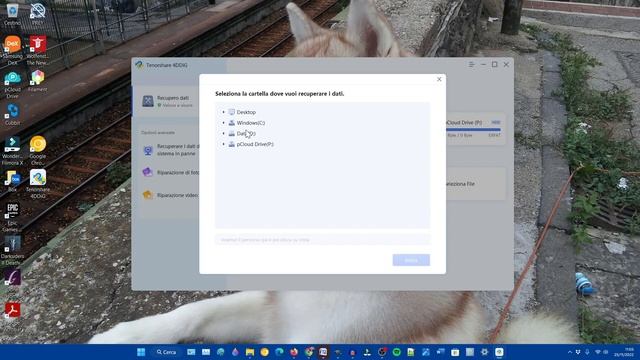
Task: Expand the Desktop tree node arrow
Action: [223, 112]
